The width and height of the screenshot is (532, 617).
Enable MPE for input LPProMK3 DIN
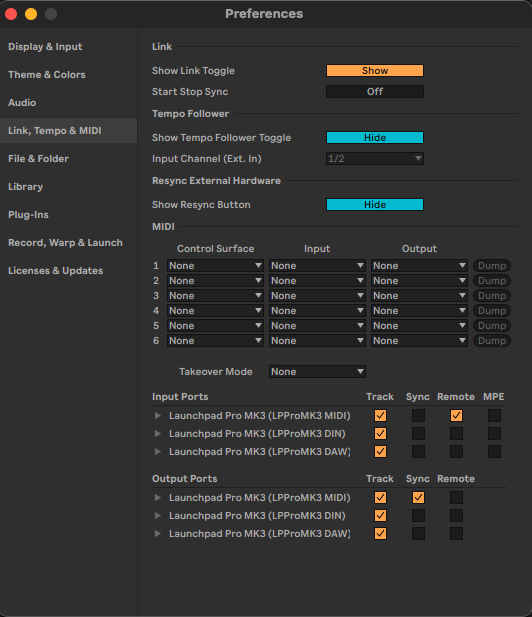[494, 434]
